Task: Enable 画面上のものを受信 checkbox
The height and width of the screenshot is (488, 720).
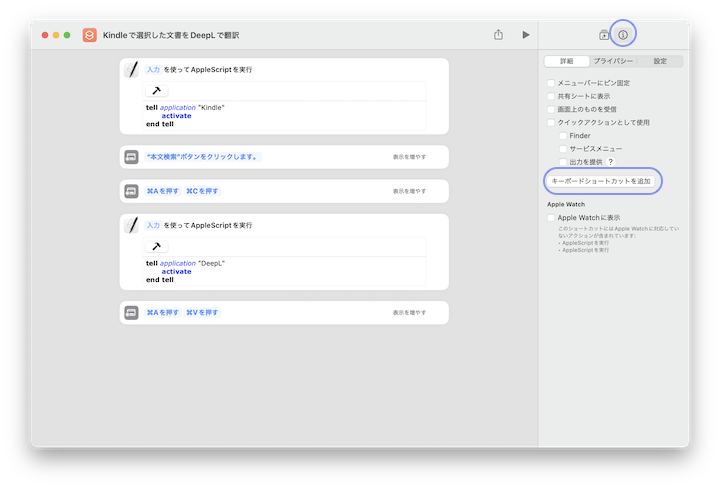Action: coord(551,109)
